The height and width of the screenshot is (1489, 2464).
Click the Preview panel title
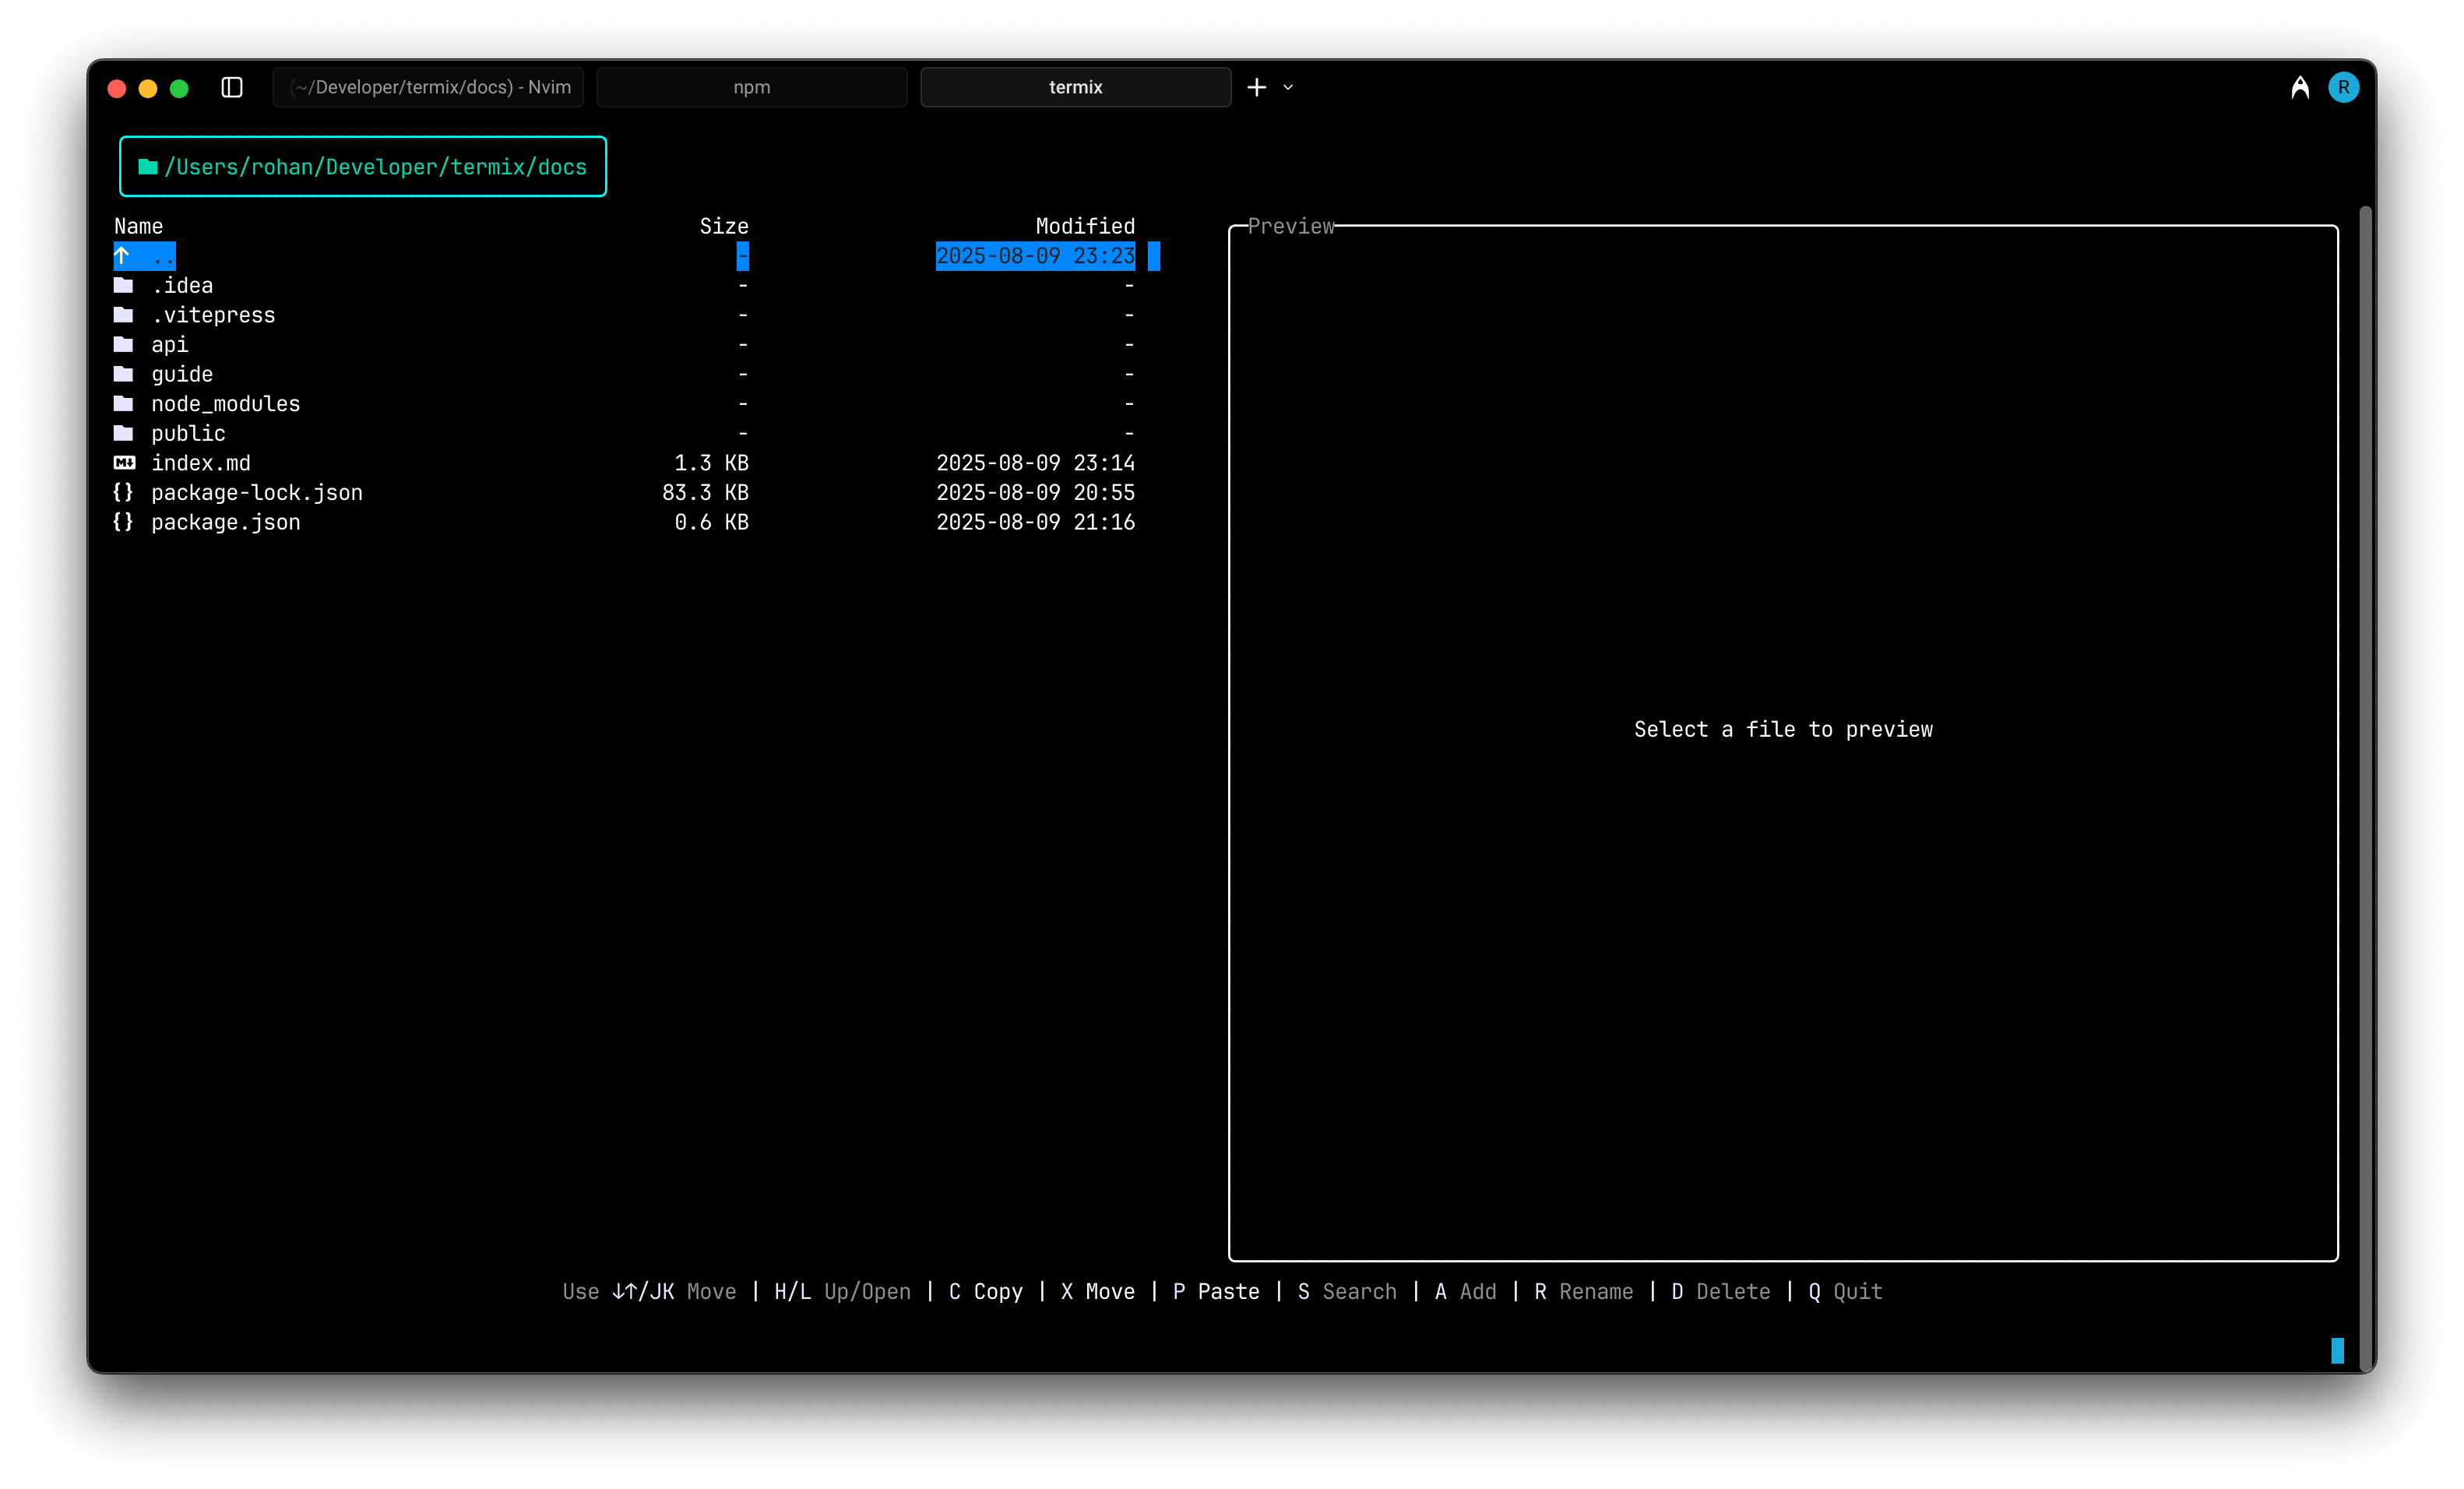tap(1291, 226)
